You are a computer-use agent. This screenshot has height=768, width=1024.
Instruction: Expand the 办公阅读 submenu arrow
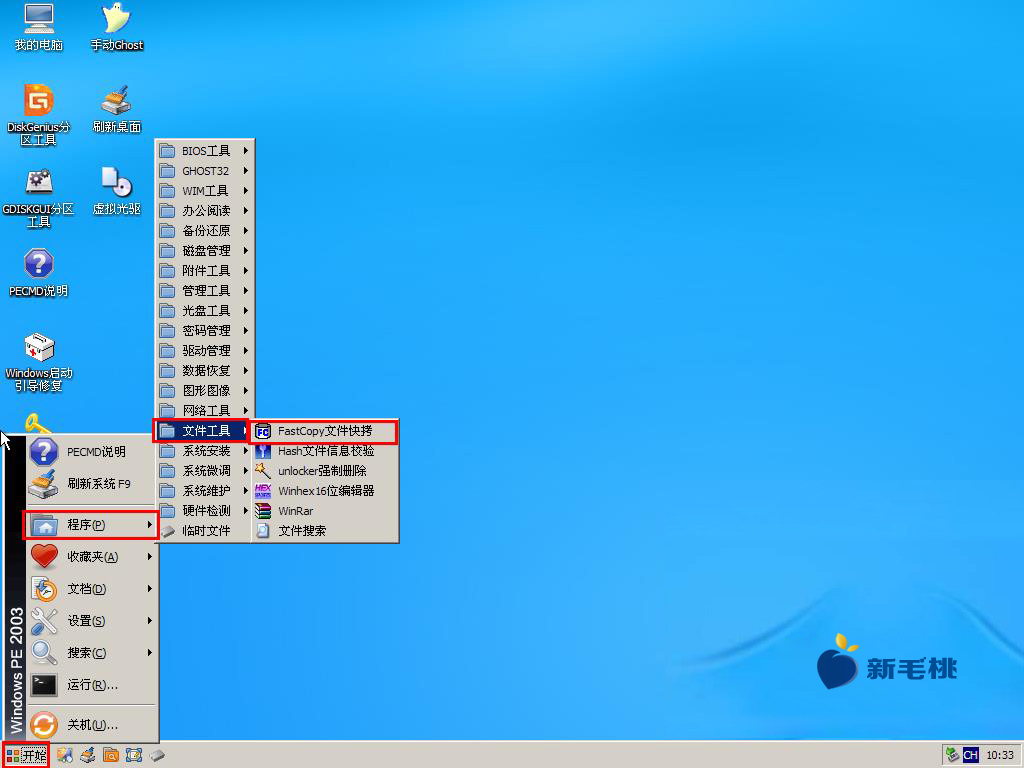point(246,211)
